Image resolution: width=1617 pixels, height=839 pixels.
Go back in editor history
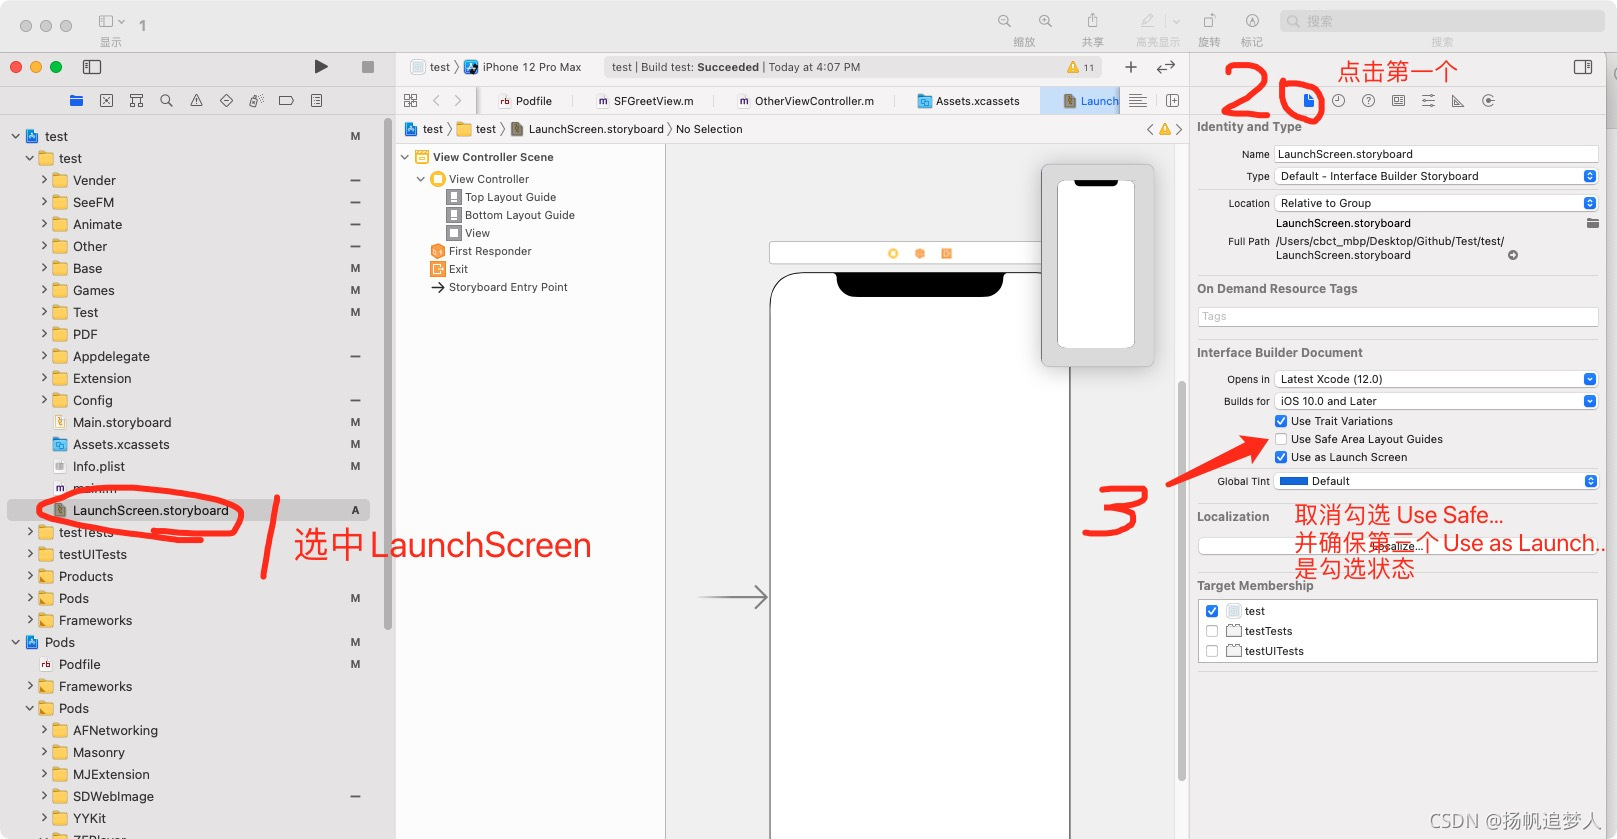coord(436,100)
